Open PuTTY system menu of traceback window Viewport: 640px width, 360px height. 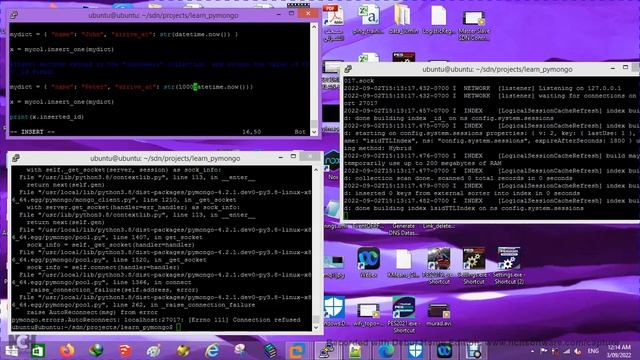pos(16,158)
